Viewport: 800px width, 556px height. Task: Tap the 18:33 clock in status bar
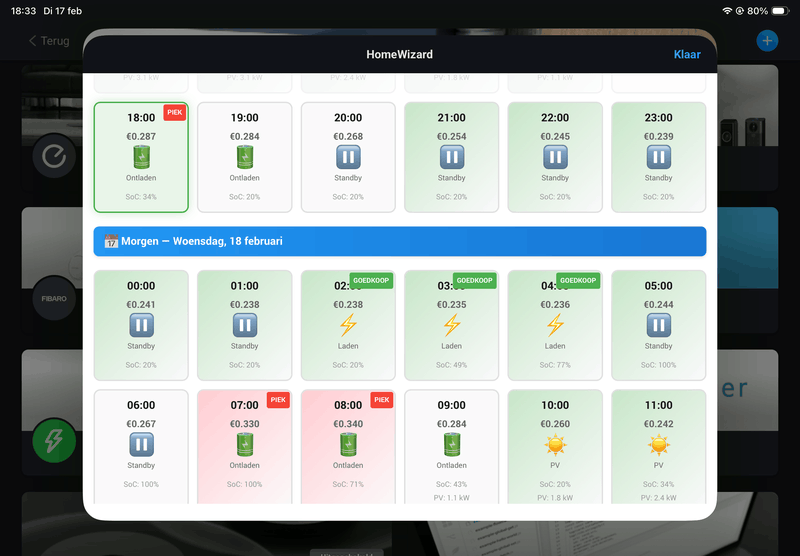pyautogui.click(x=23, y=11)
